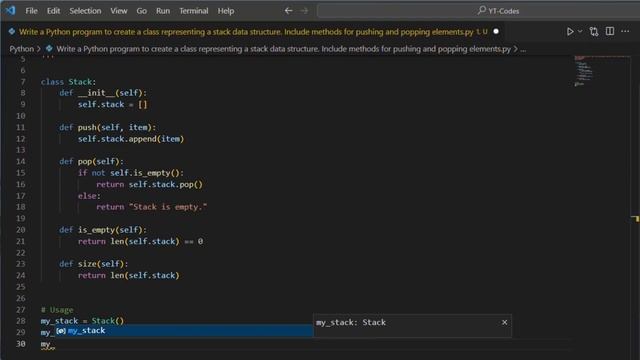Open the Run menu
Screen dimensions: 640x360
coord(163,11)
